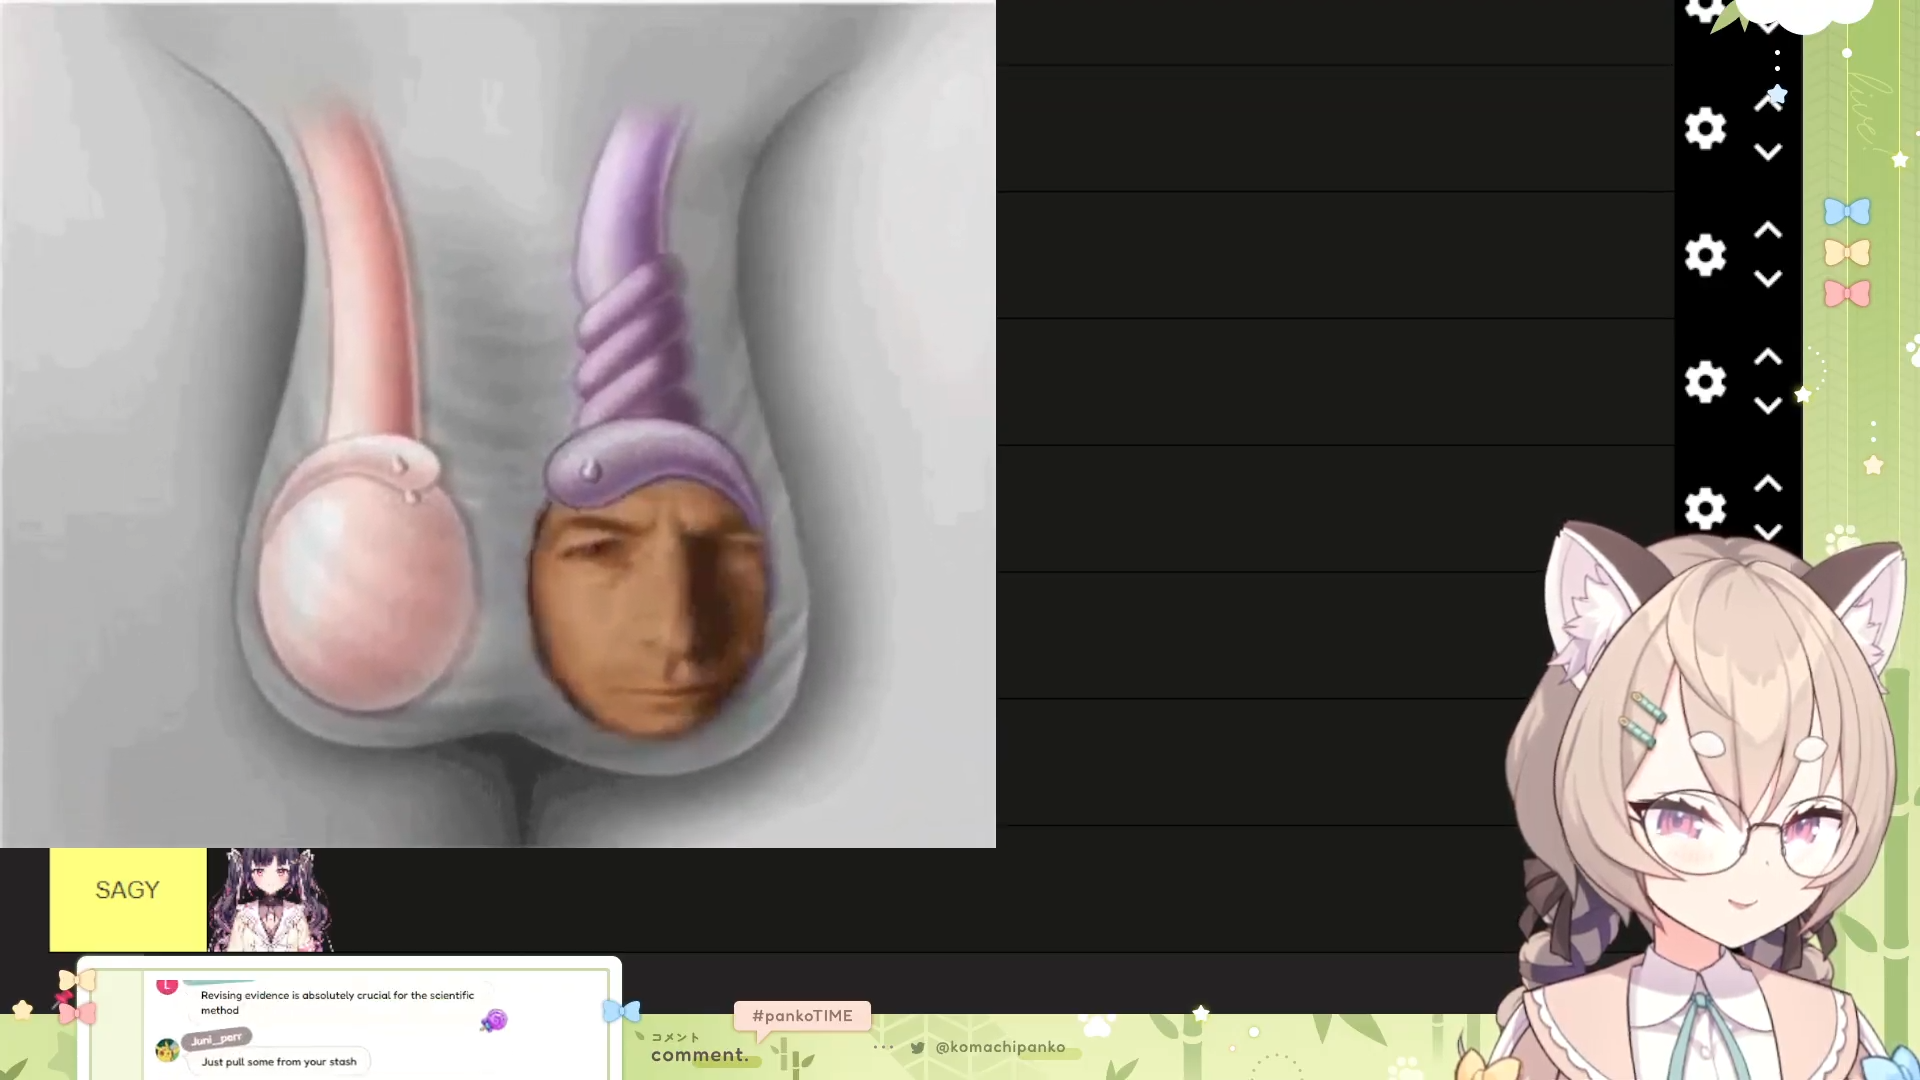The height and width of the screenshot is (1080, 1920).
Task: Open settings gear of first fully visible tier row
Action: pyautogui.click(x=1705, y=129)
